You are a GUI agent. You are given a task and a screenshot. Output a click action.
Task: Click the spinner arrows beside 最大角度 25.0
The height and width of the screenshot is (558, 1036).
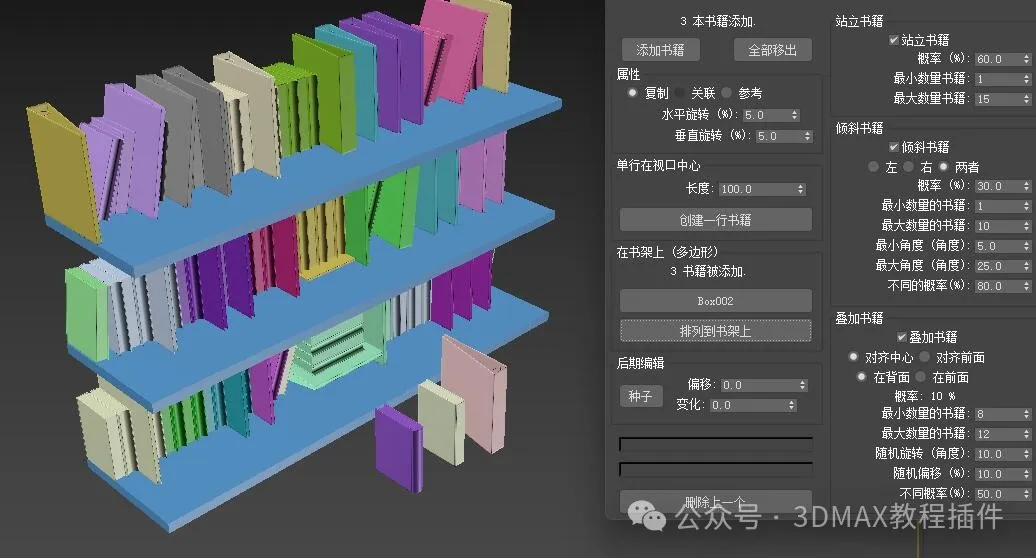(x=1026, y=266)
